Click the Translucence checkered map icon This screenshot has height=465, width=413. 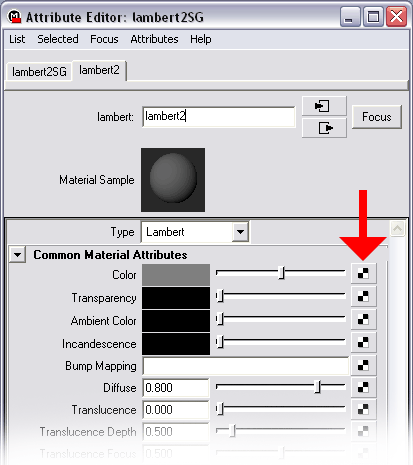pyautogui.click(x=363, y=409)
